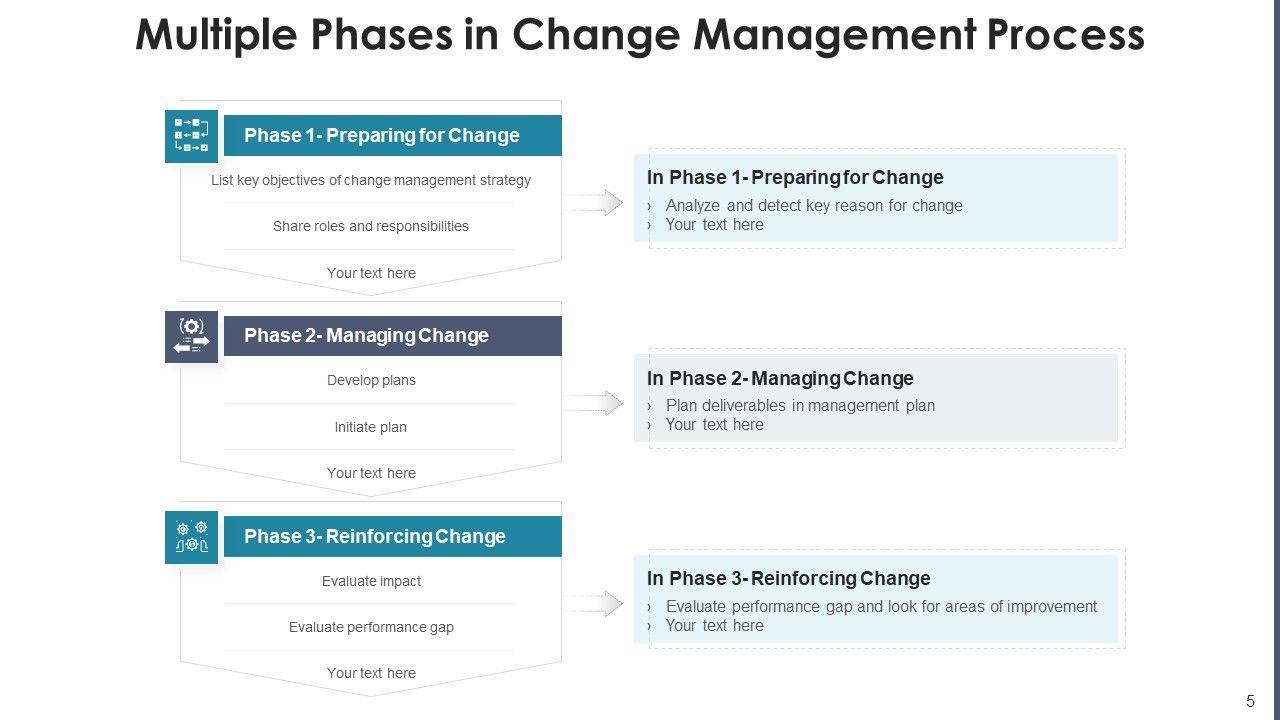The height and width of the screenshot is (720, 1280).
Task: Click the 'Evaluate impact' text item
Action: [371, 582]
